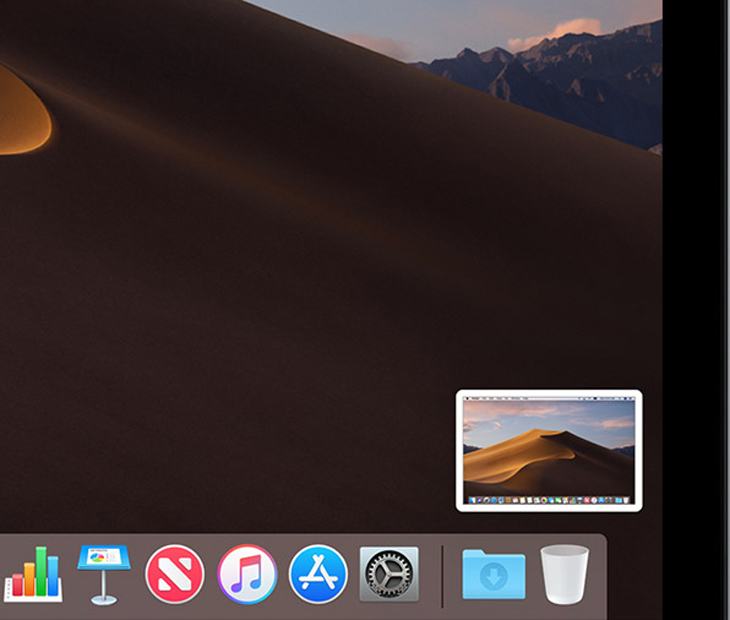Open the App Store icon
The height and width of the screenshot is (620, 730).
(x=318, y=574)
